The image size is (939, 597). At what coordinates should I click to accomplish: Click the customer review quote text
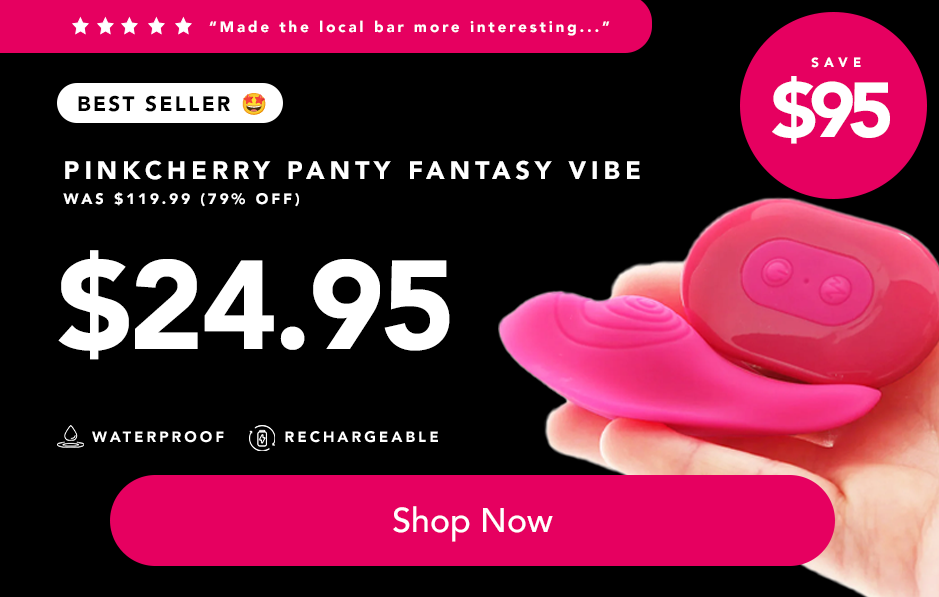click(410, 27)
